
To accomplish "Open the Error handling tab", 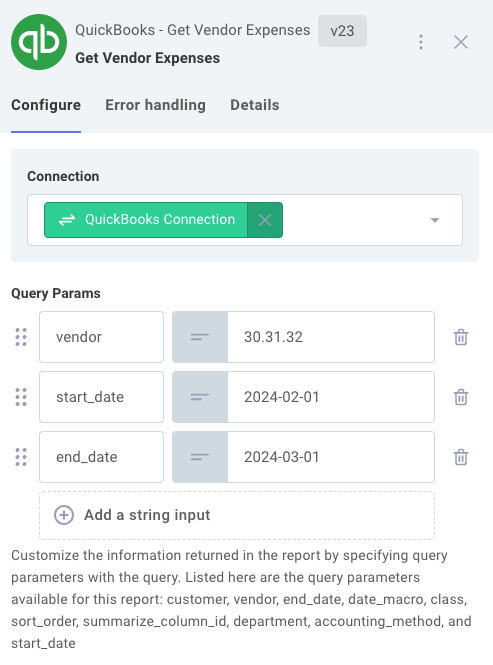I will (155, 105).
